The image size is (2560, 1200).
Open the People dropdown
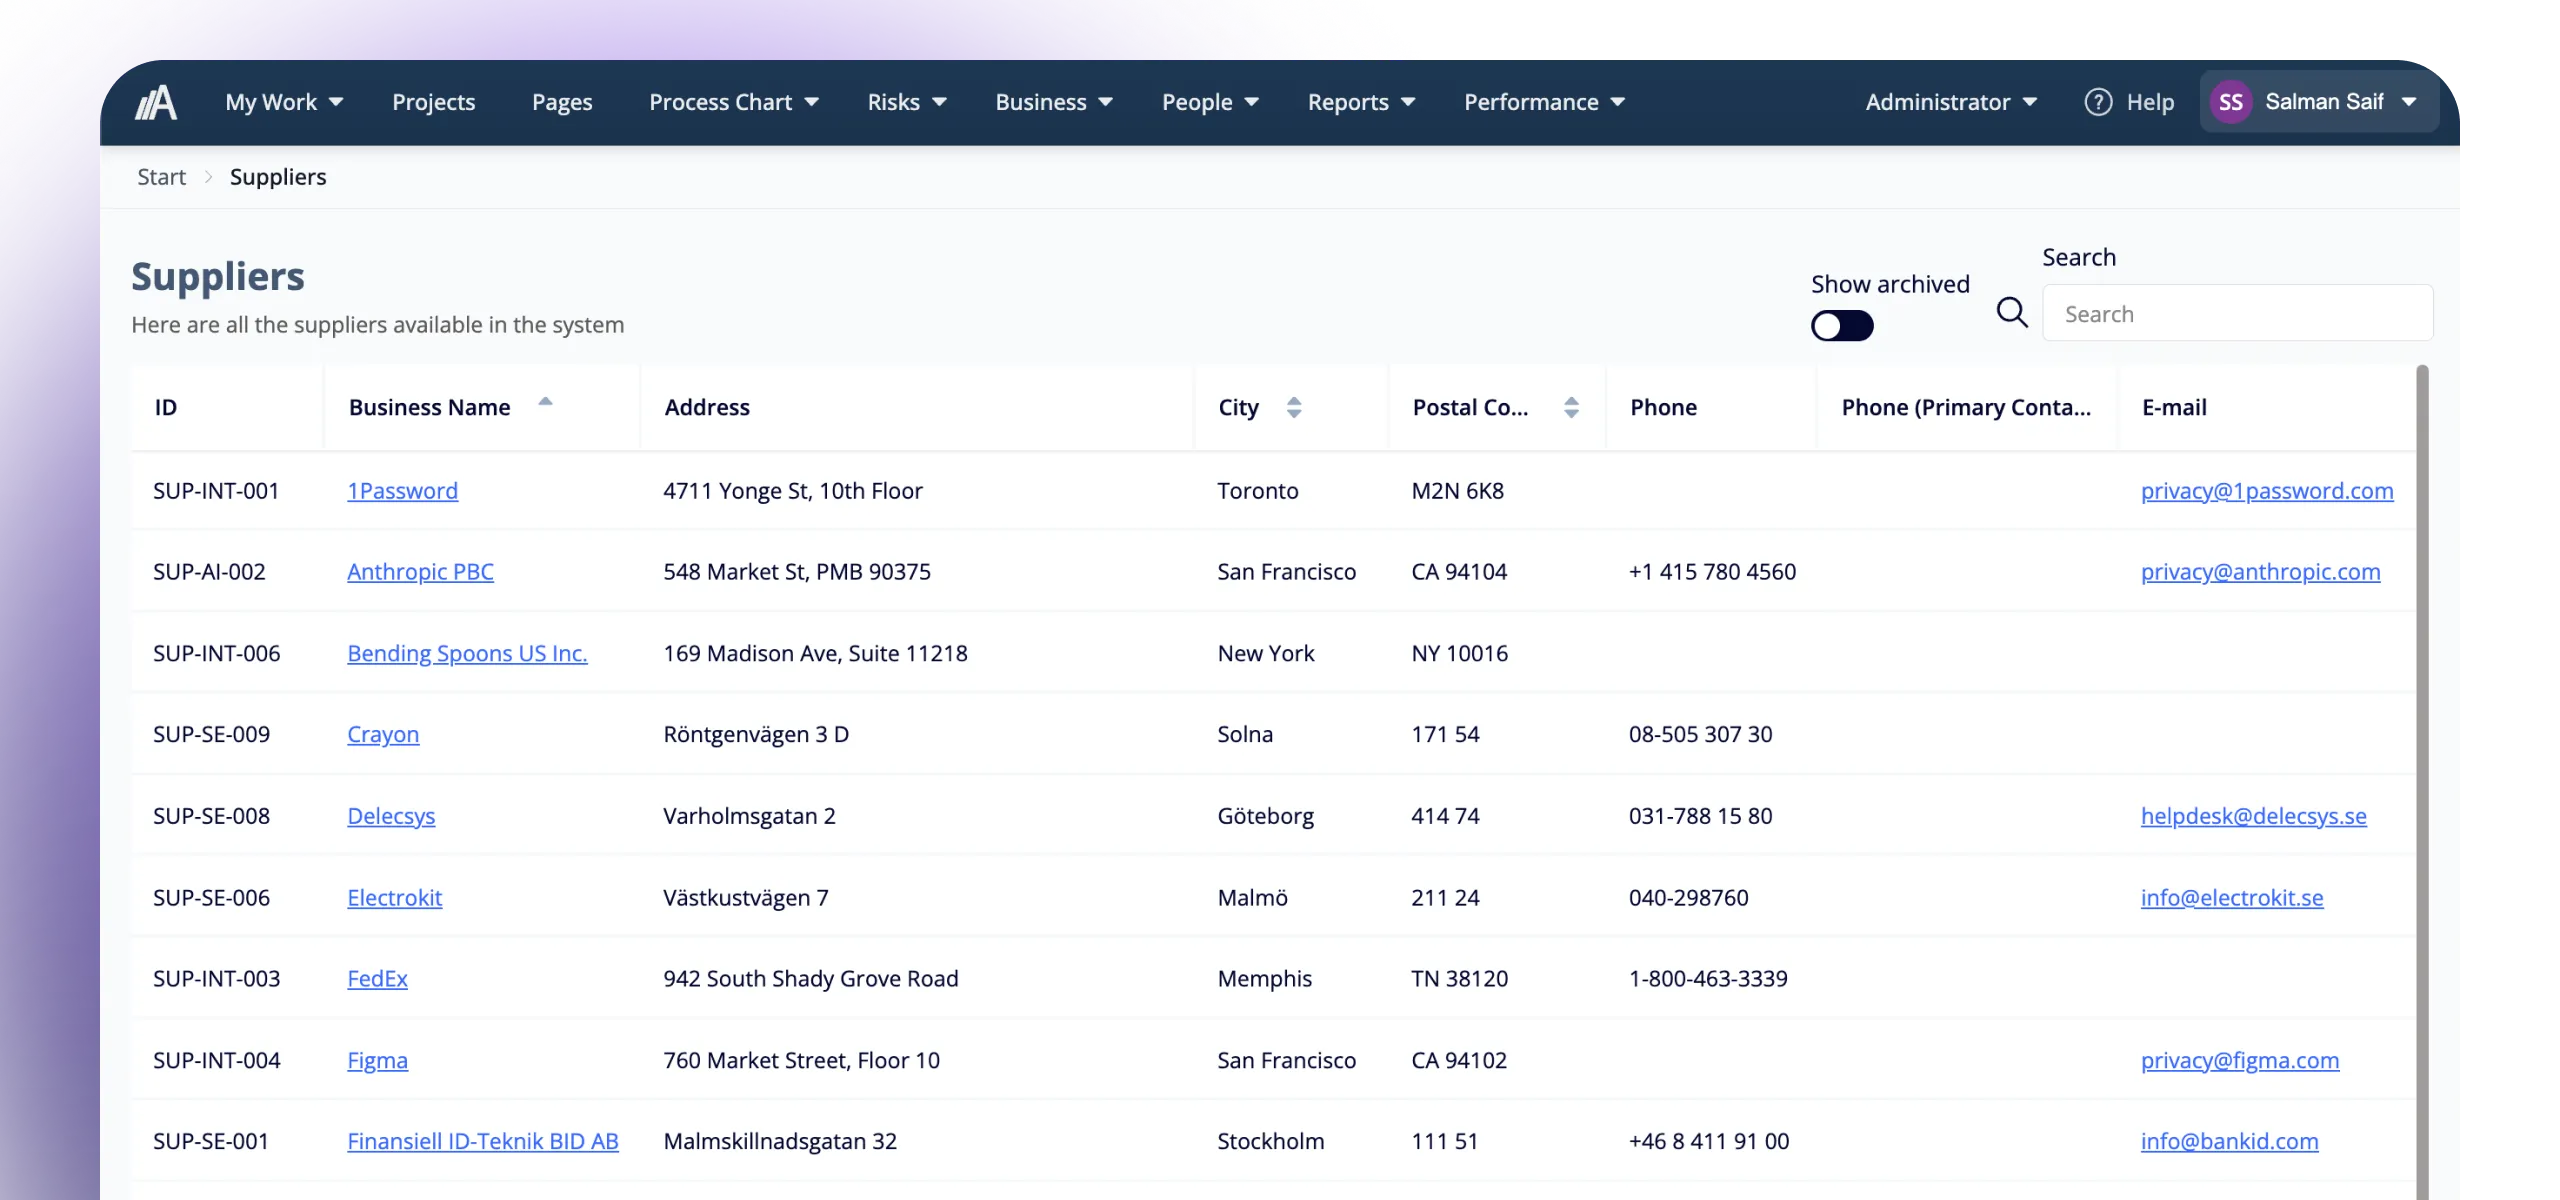point(1210,102)
